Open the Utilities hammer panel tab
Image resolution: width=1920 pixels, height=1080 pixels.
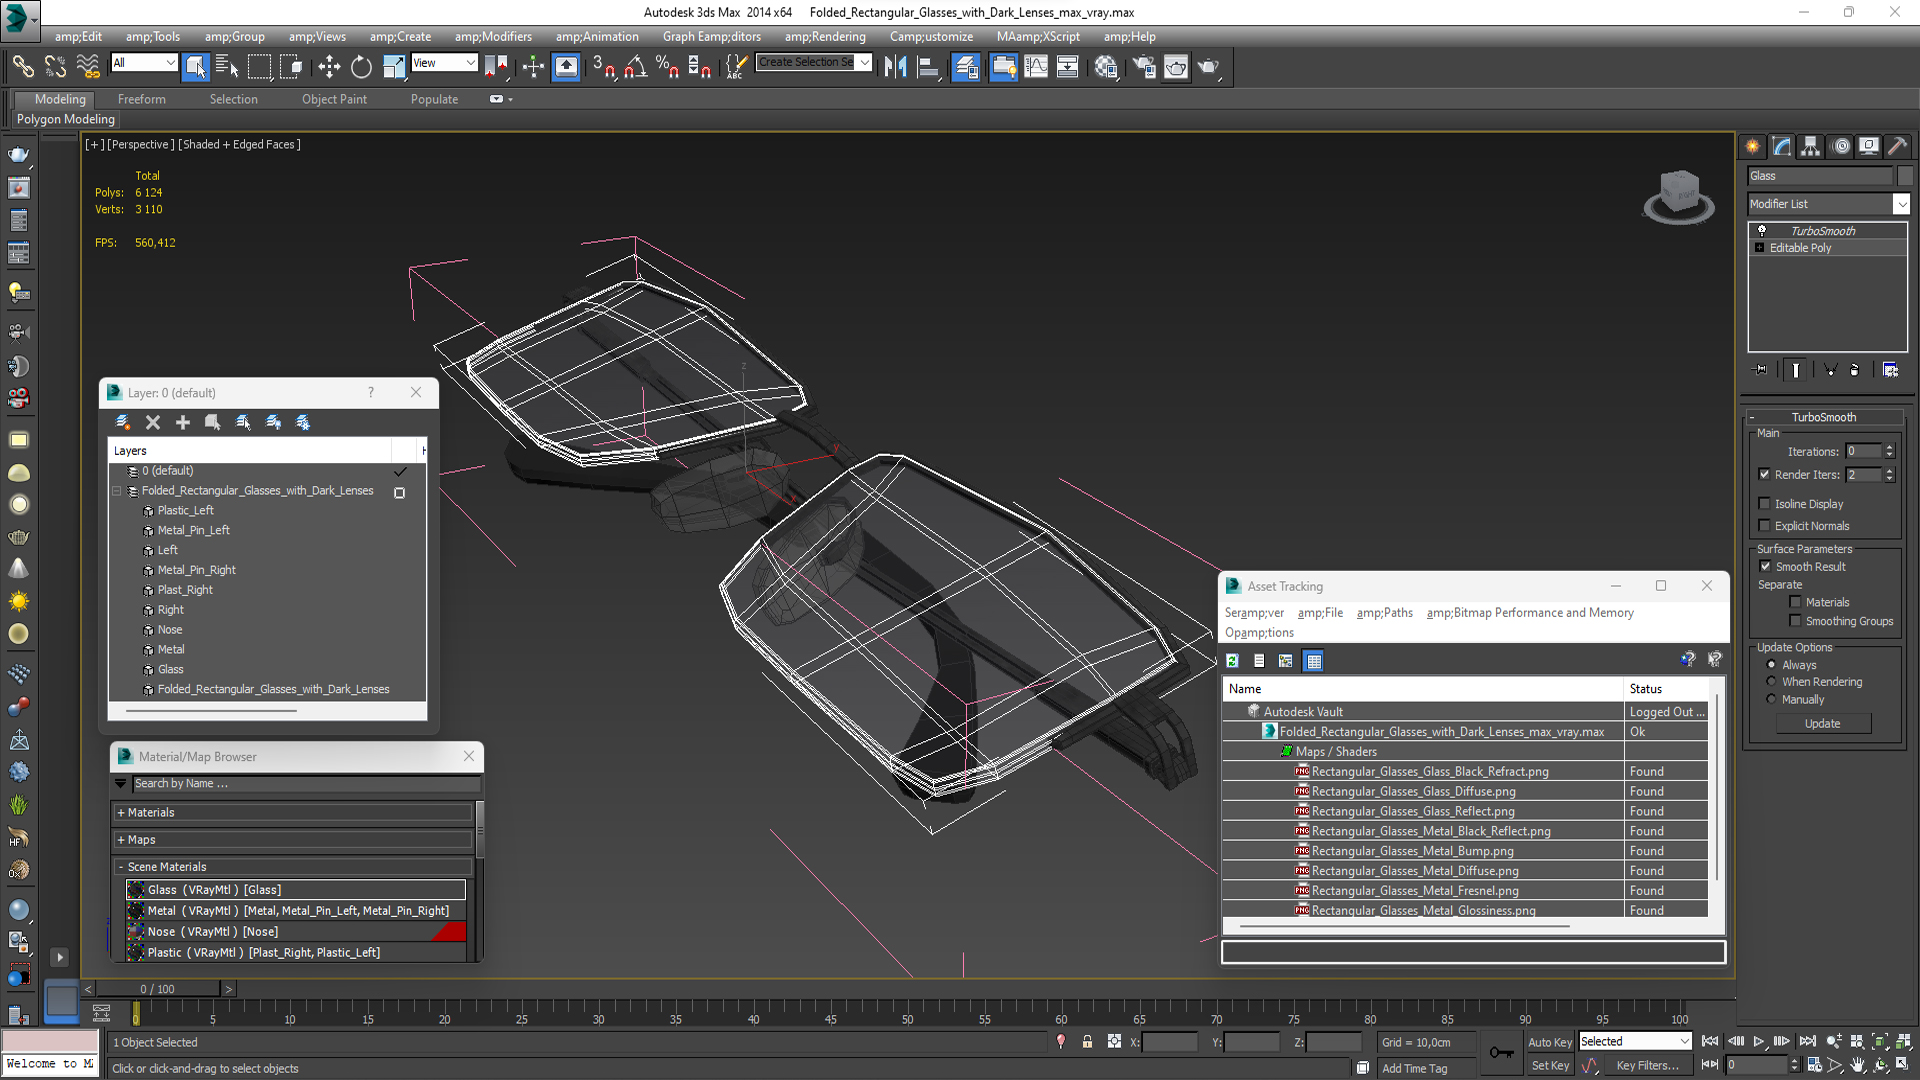point(1897,146)
